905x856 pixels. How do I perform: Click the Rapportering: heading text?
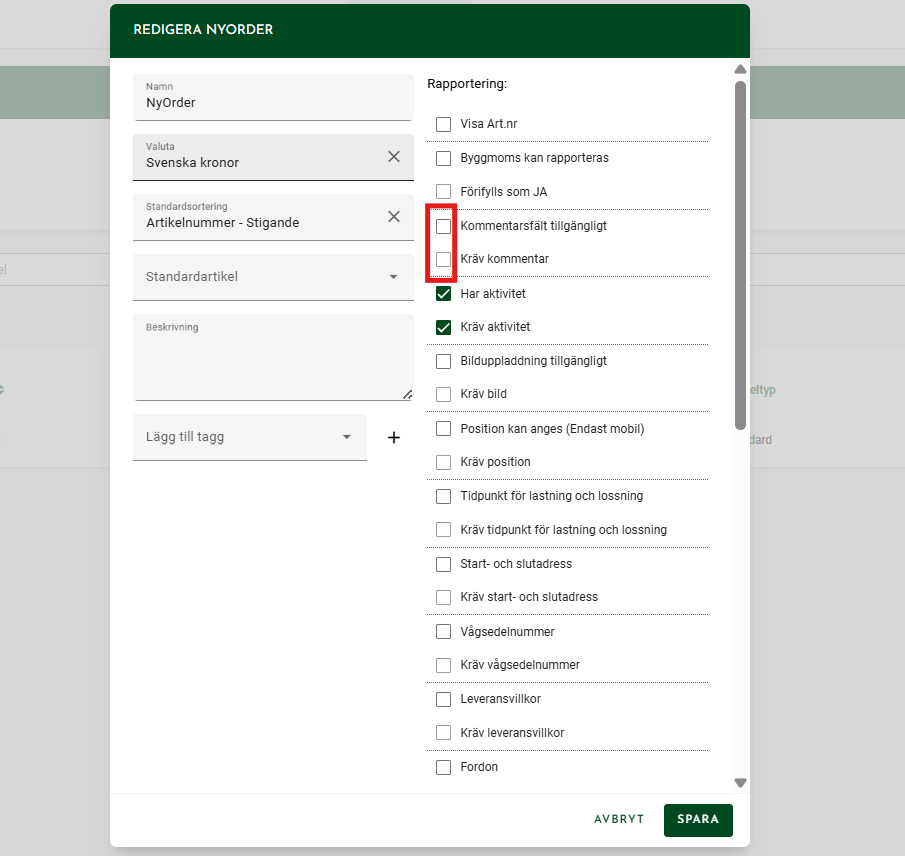(x=467, y=84)
